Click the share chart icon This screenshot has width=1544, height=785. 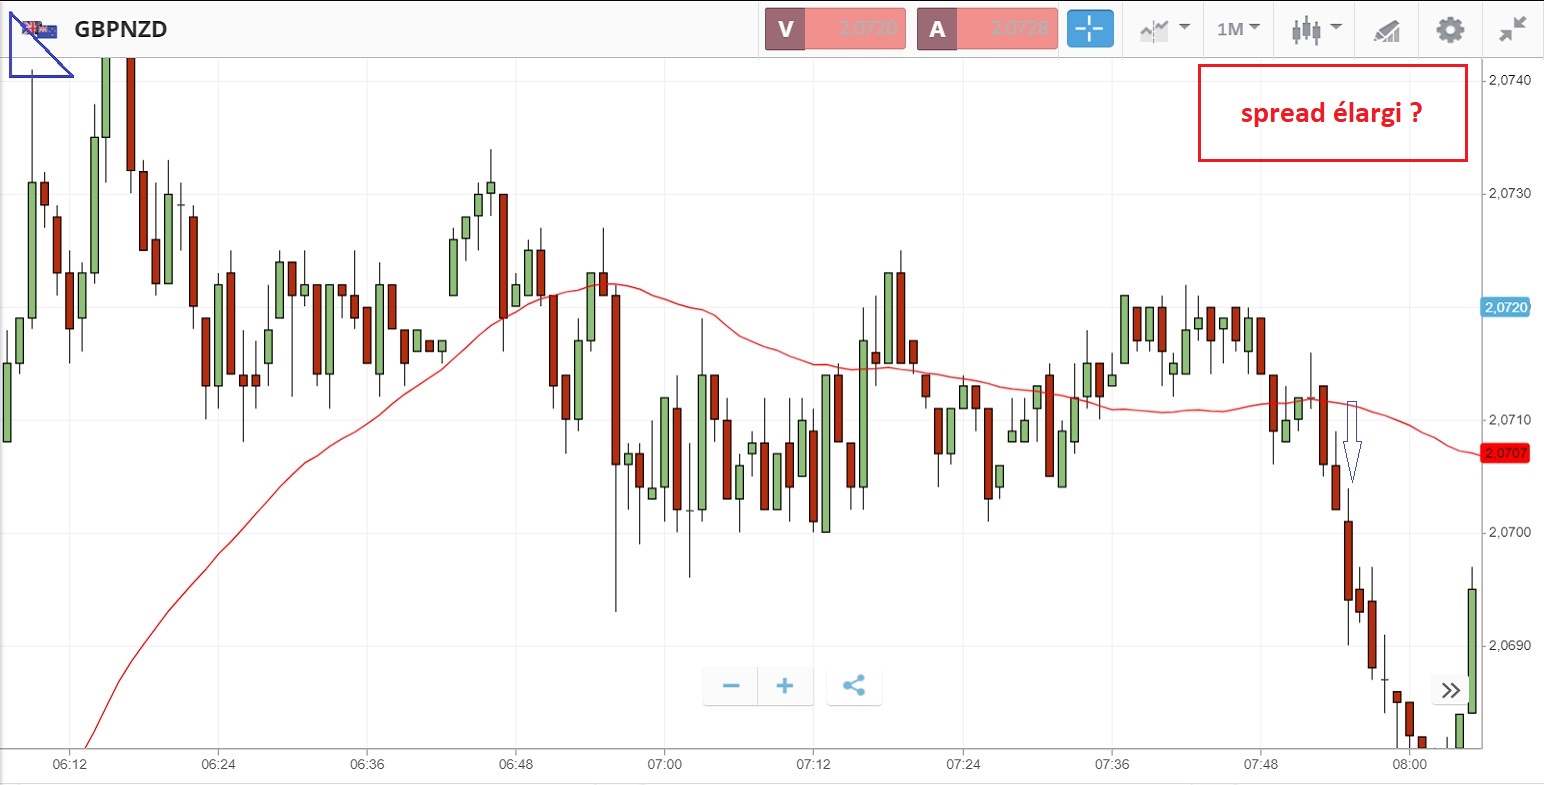pyautogui.click(x=854, y=686)
